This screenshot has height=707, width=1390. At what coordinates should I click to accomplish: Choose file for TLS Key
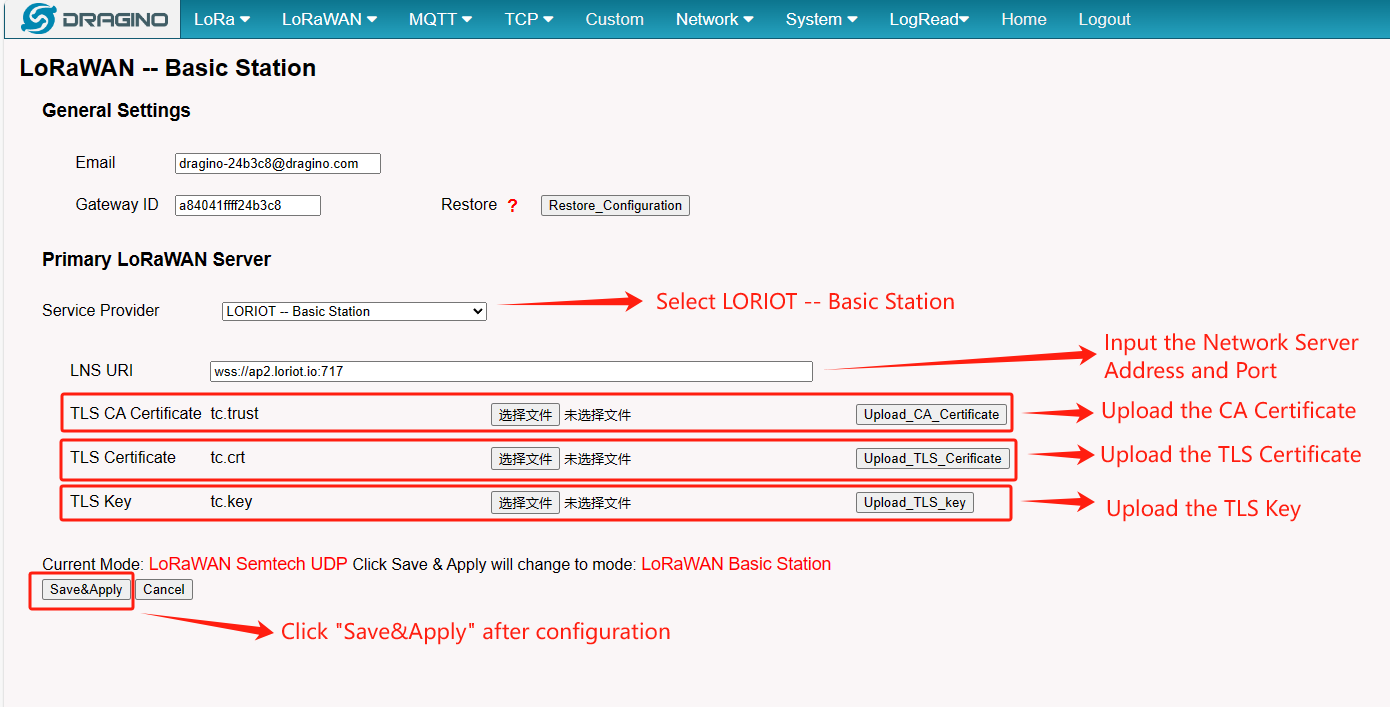(x=525, y=503)
